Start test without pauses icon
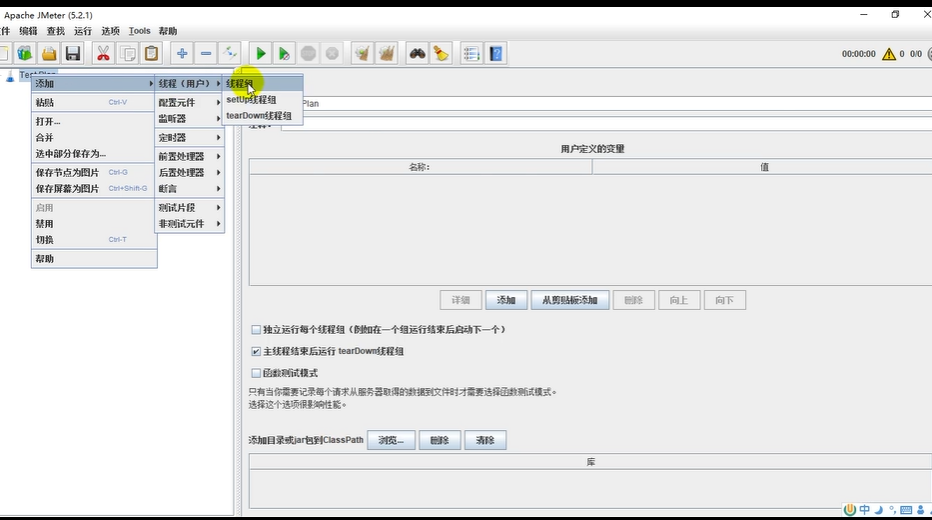932x520 pixels. click(x=284, y=53)
